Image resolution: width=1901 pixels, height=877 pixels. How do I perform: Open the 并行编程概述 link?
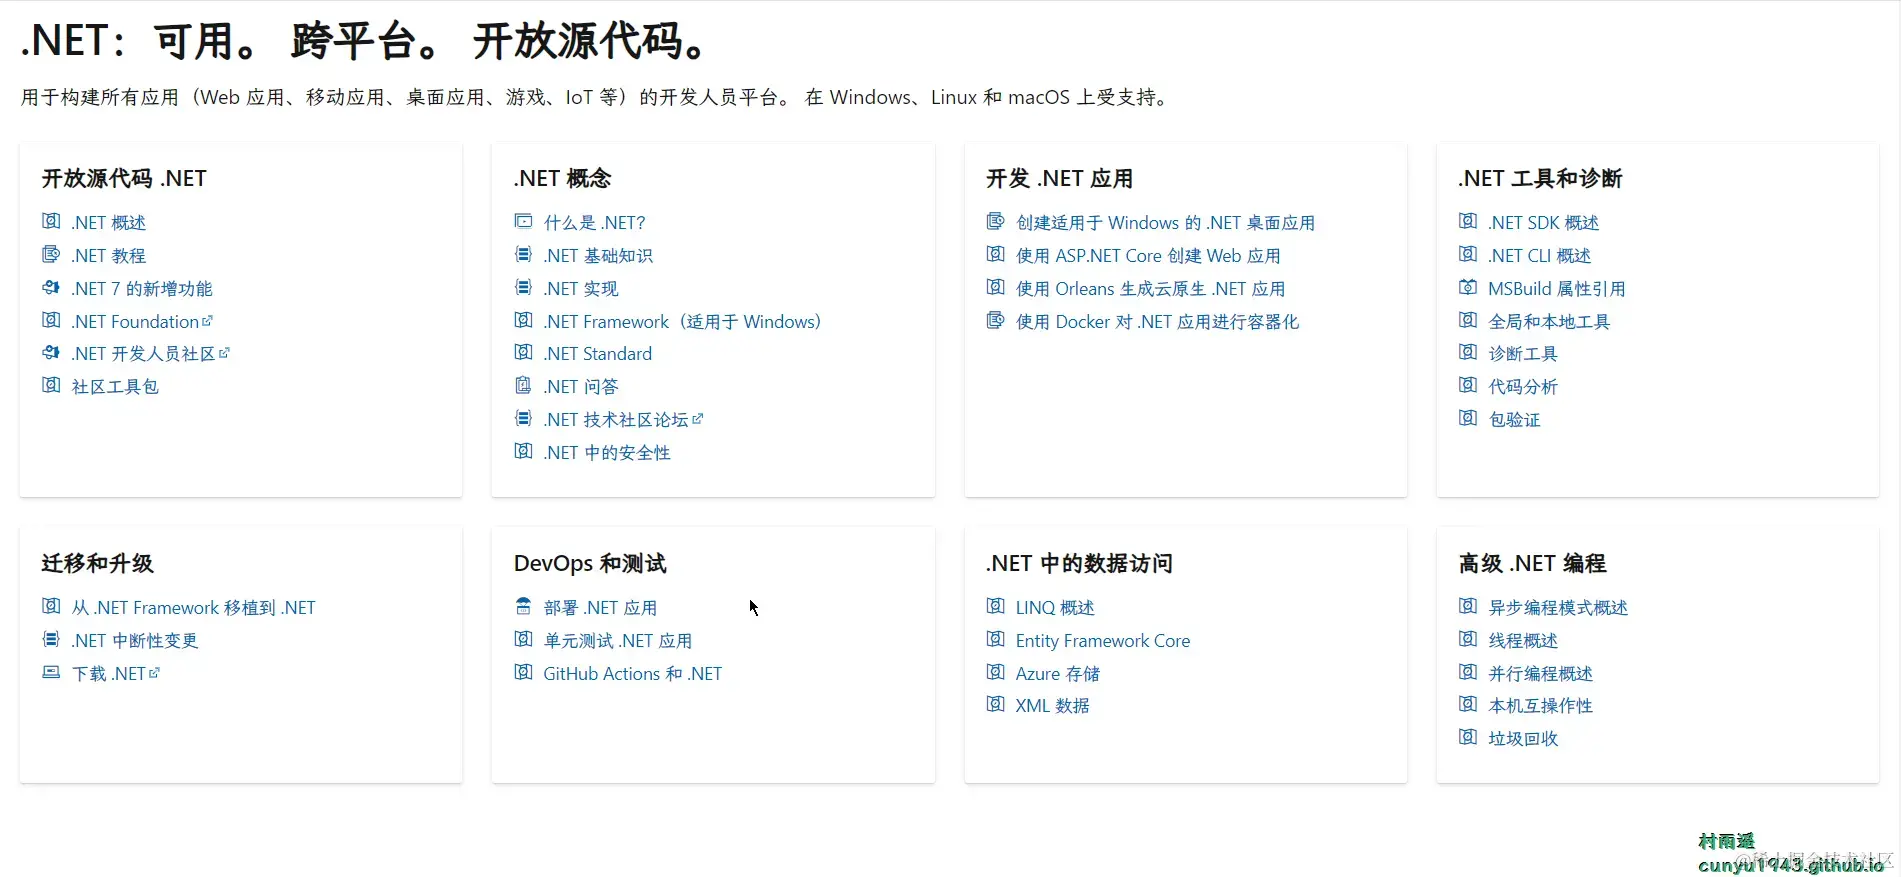tap(1541, 673)
